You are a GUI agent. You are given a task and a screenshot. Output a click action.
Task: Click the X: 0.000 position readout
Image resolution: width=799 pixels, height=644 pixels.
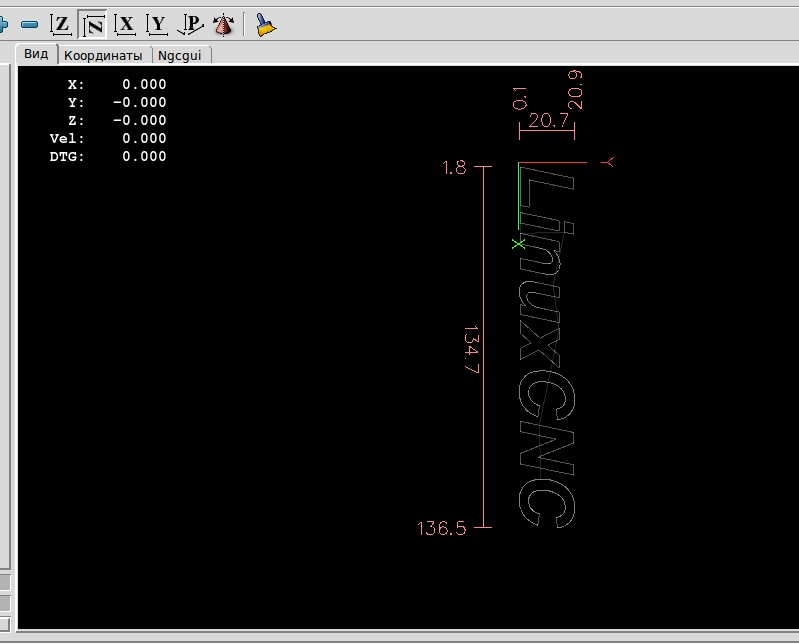[117, 85]
